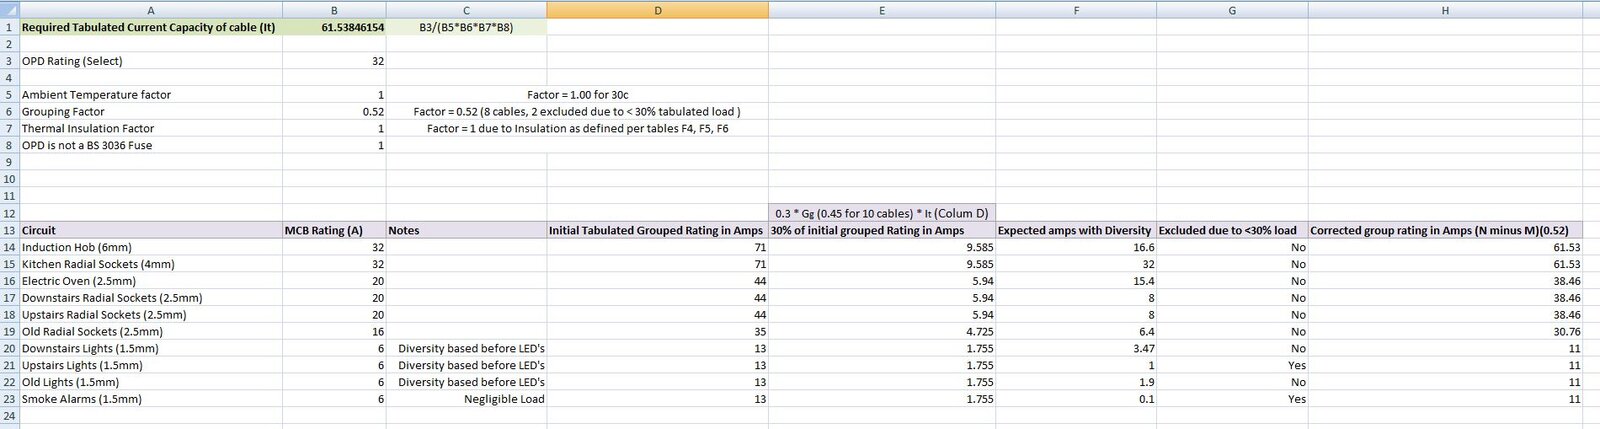
Task: Click the 'Induction Hob (6mm)' circuit cell
Action: tap(150, 247)
